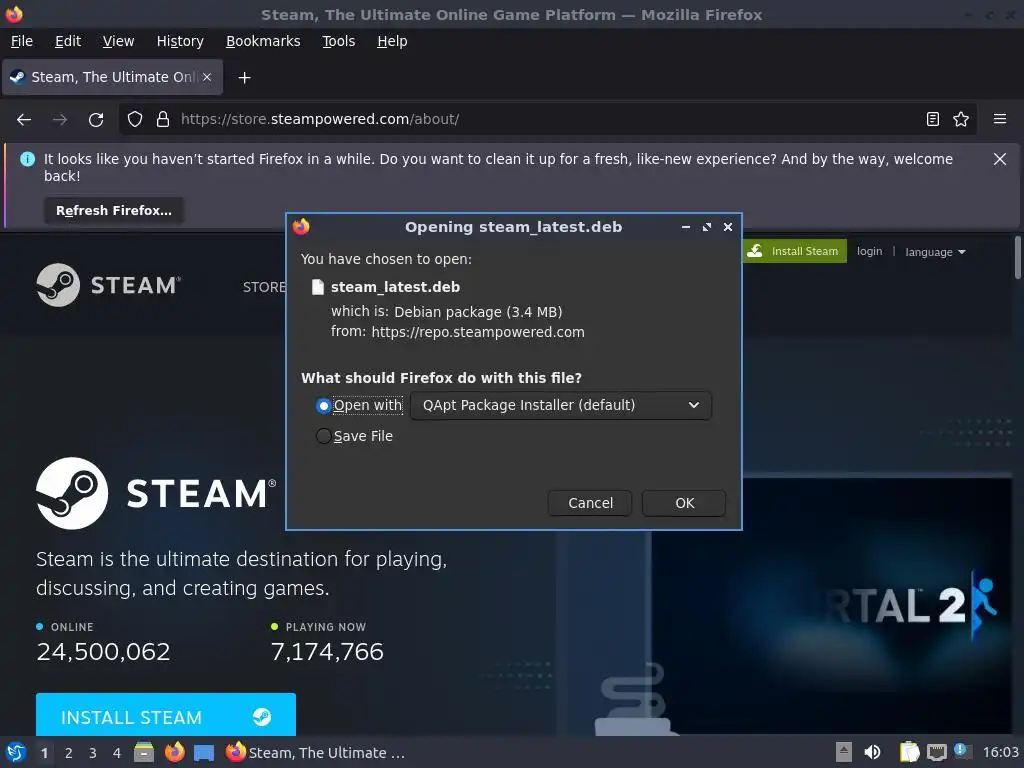Click the page vertical scrollbar
The image size is (1024, 768).
(1017, 257)
